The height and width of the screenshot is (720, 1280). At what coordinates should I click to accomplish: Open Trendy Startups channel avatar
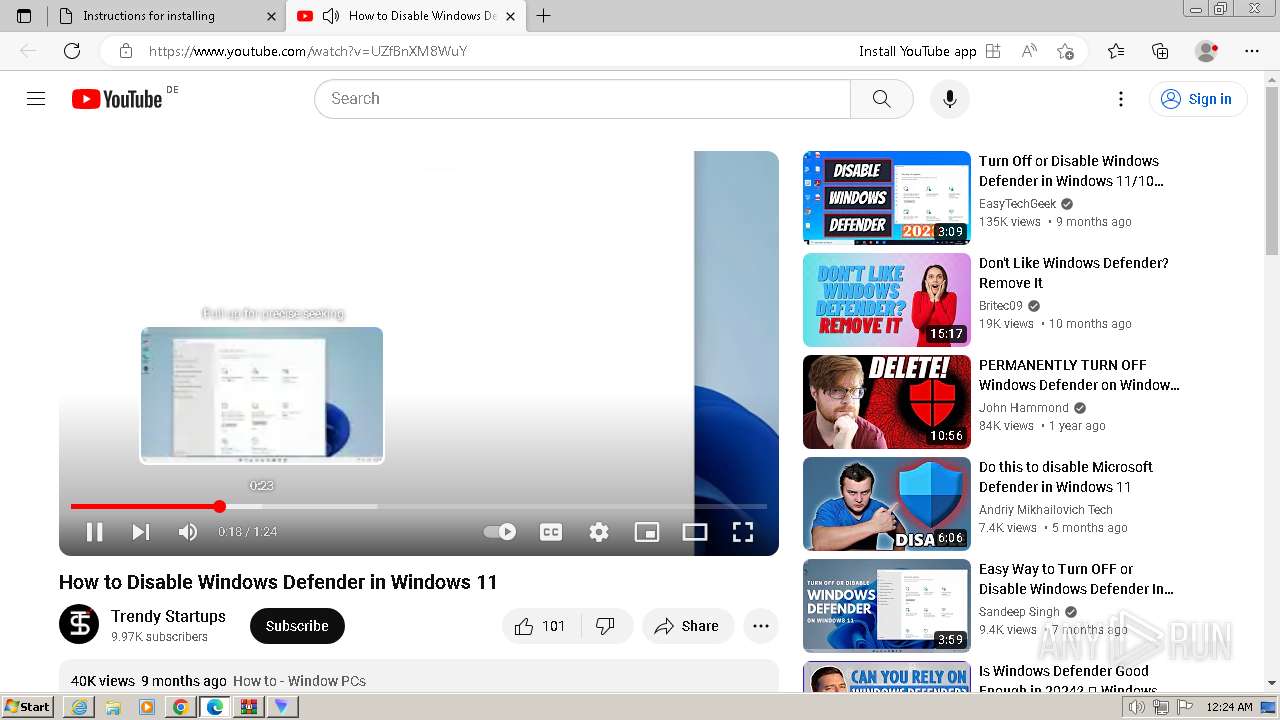pos(79,624)
